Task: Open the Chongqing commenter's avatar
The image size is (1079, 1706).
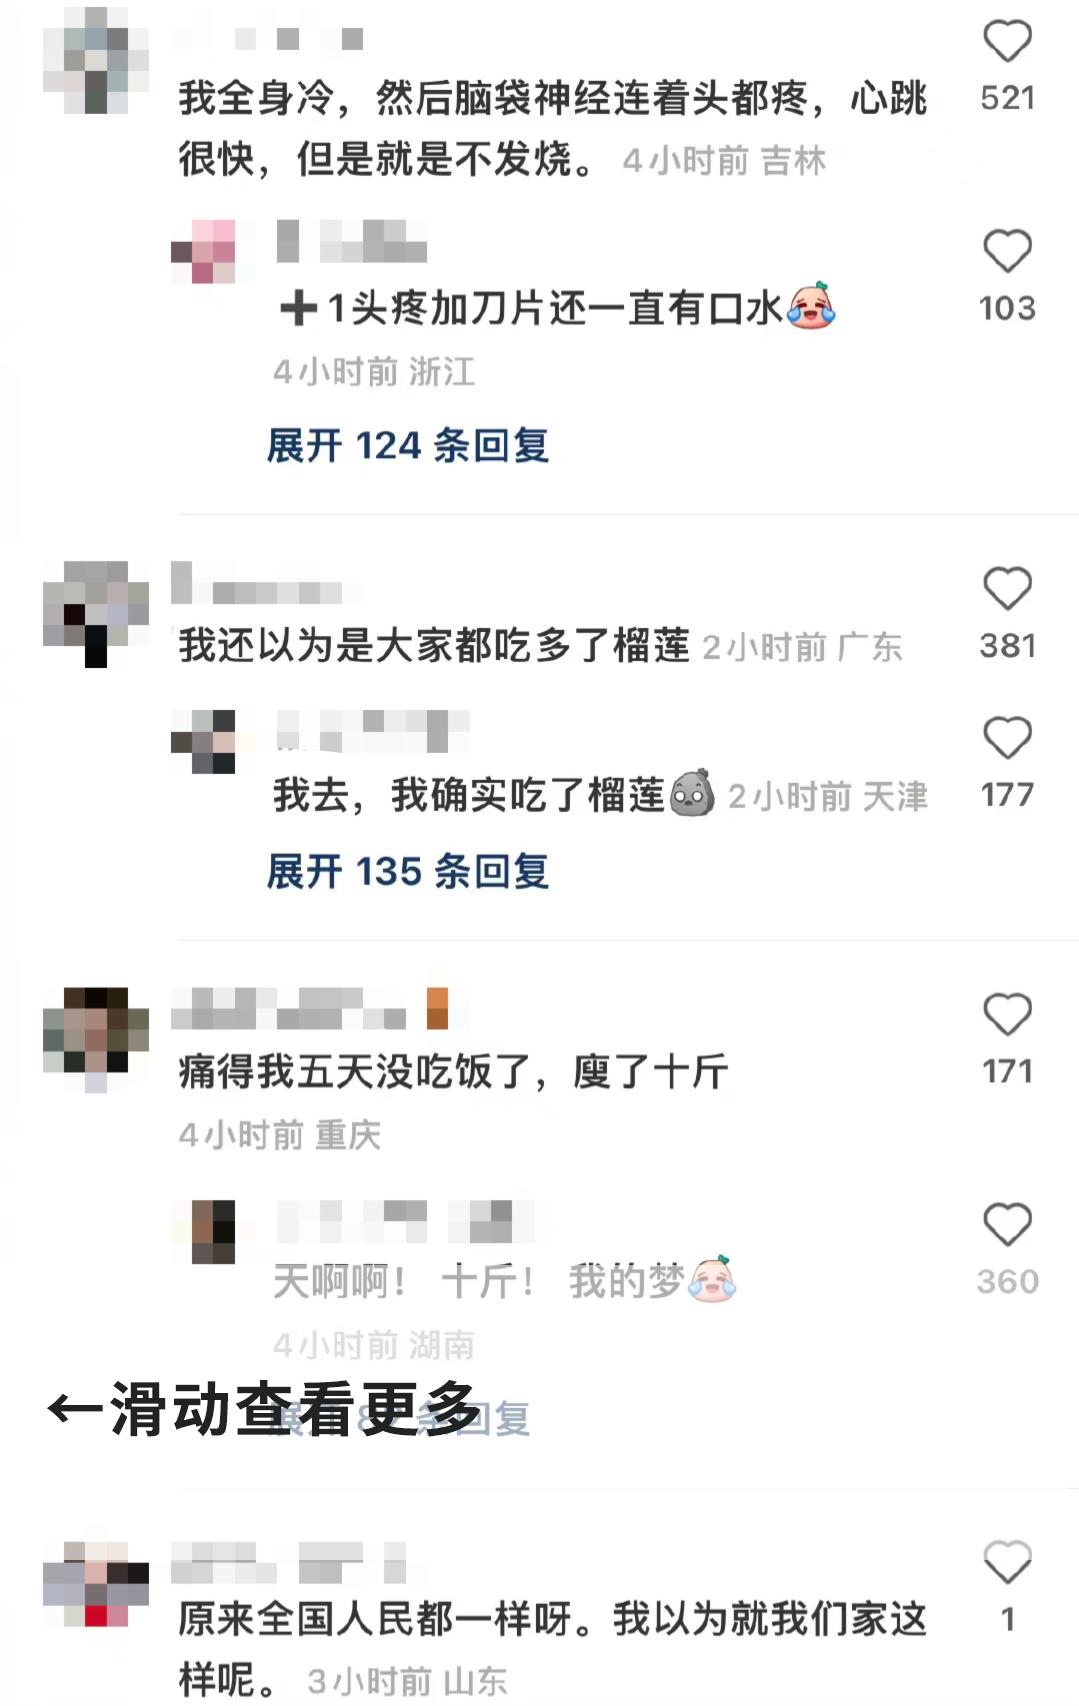Action: [x=96, y=1040]
